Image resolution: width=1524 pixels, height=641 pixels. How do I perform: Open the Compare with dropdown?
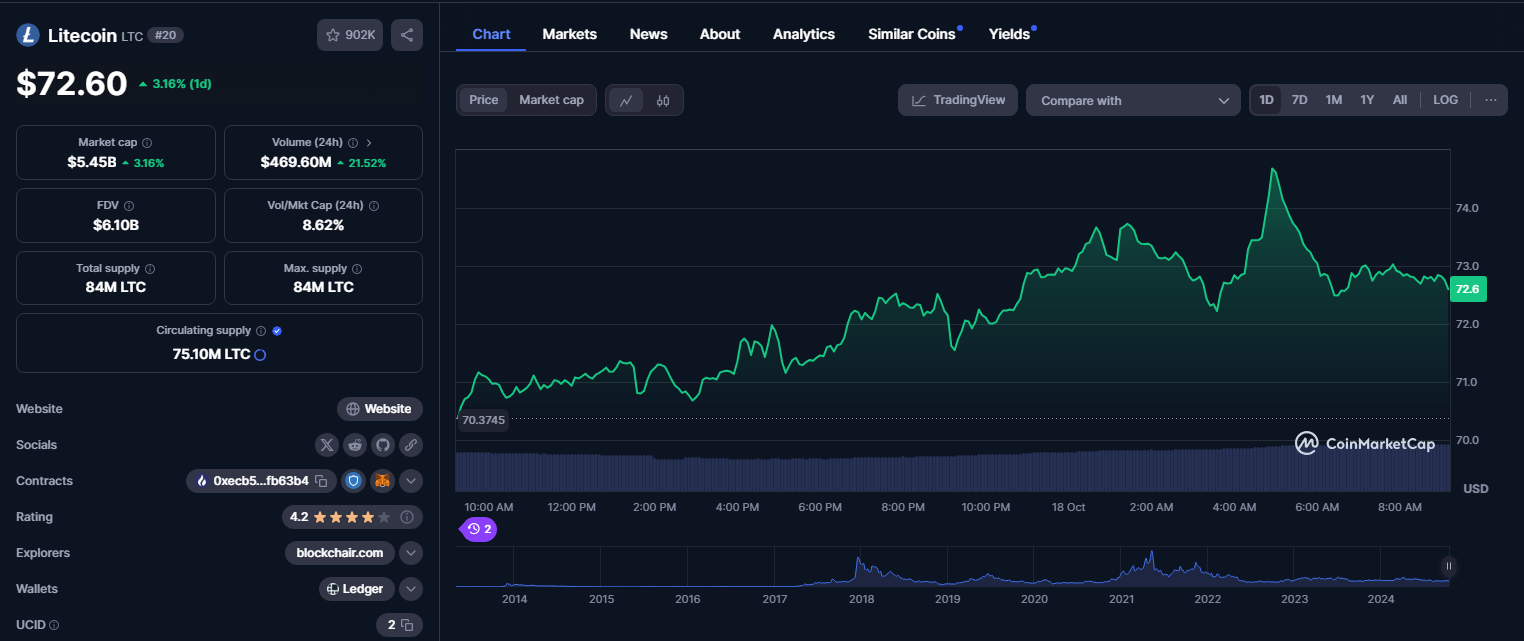click(1133, 100)
